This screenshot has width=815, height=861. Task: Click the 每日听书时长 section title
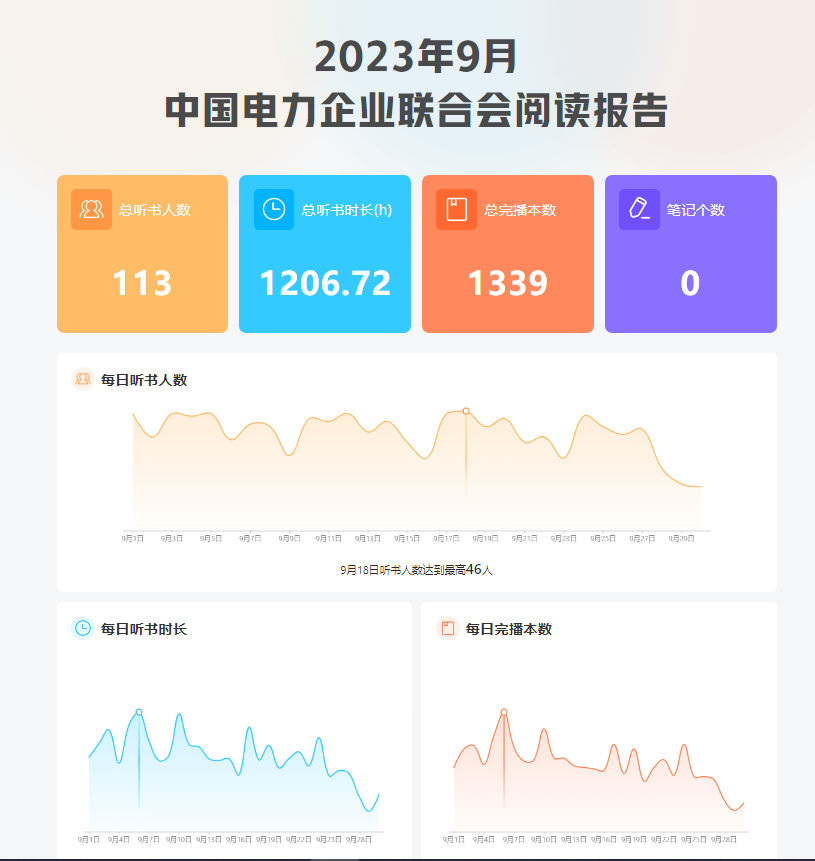[x=144, y=629]
